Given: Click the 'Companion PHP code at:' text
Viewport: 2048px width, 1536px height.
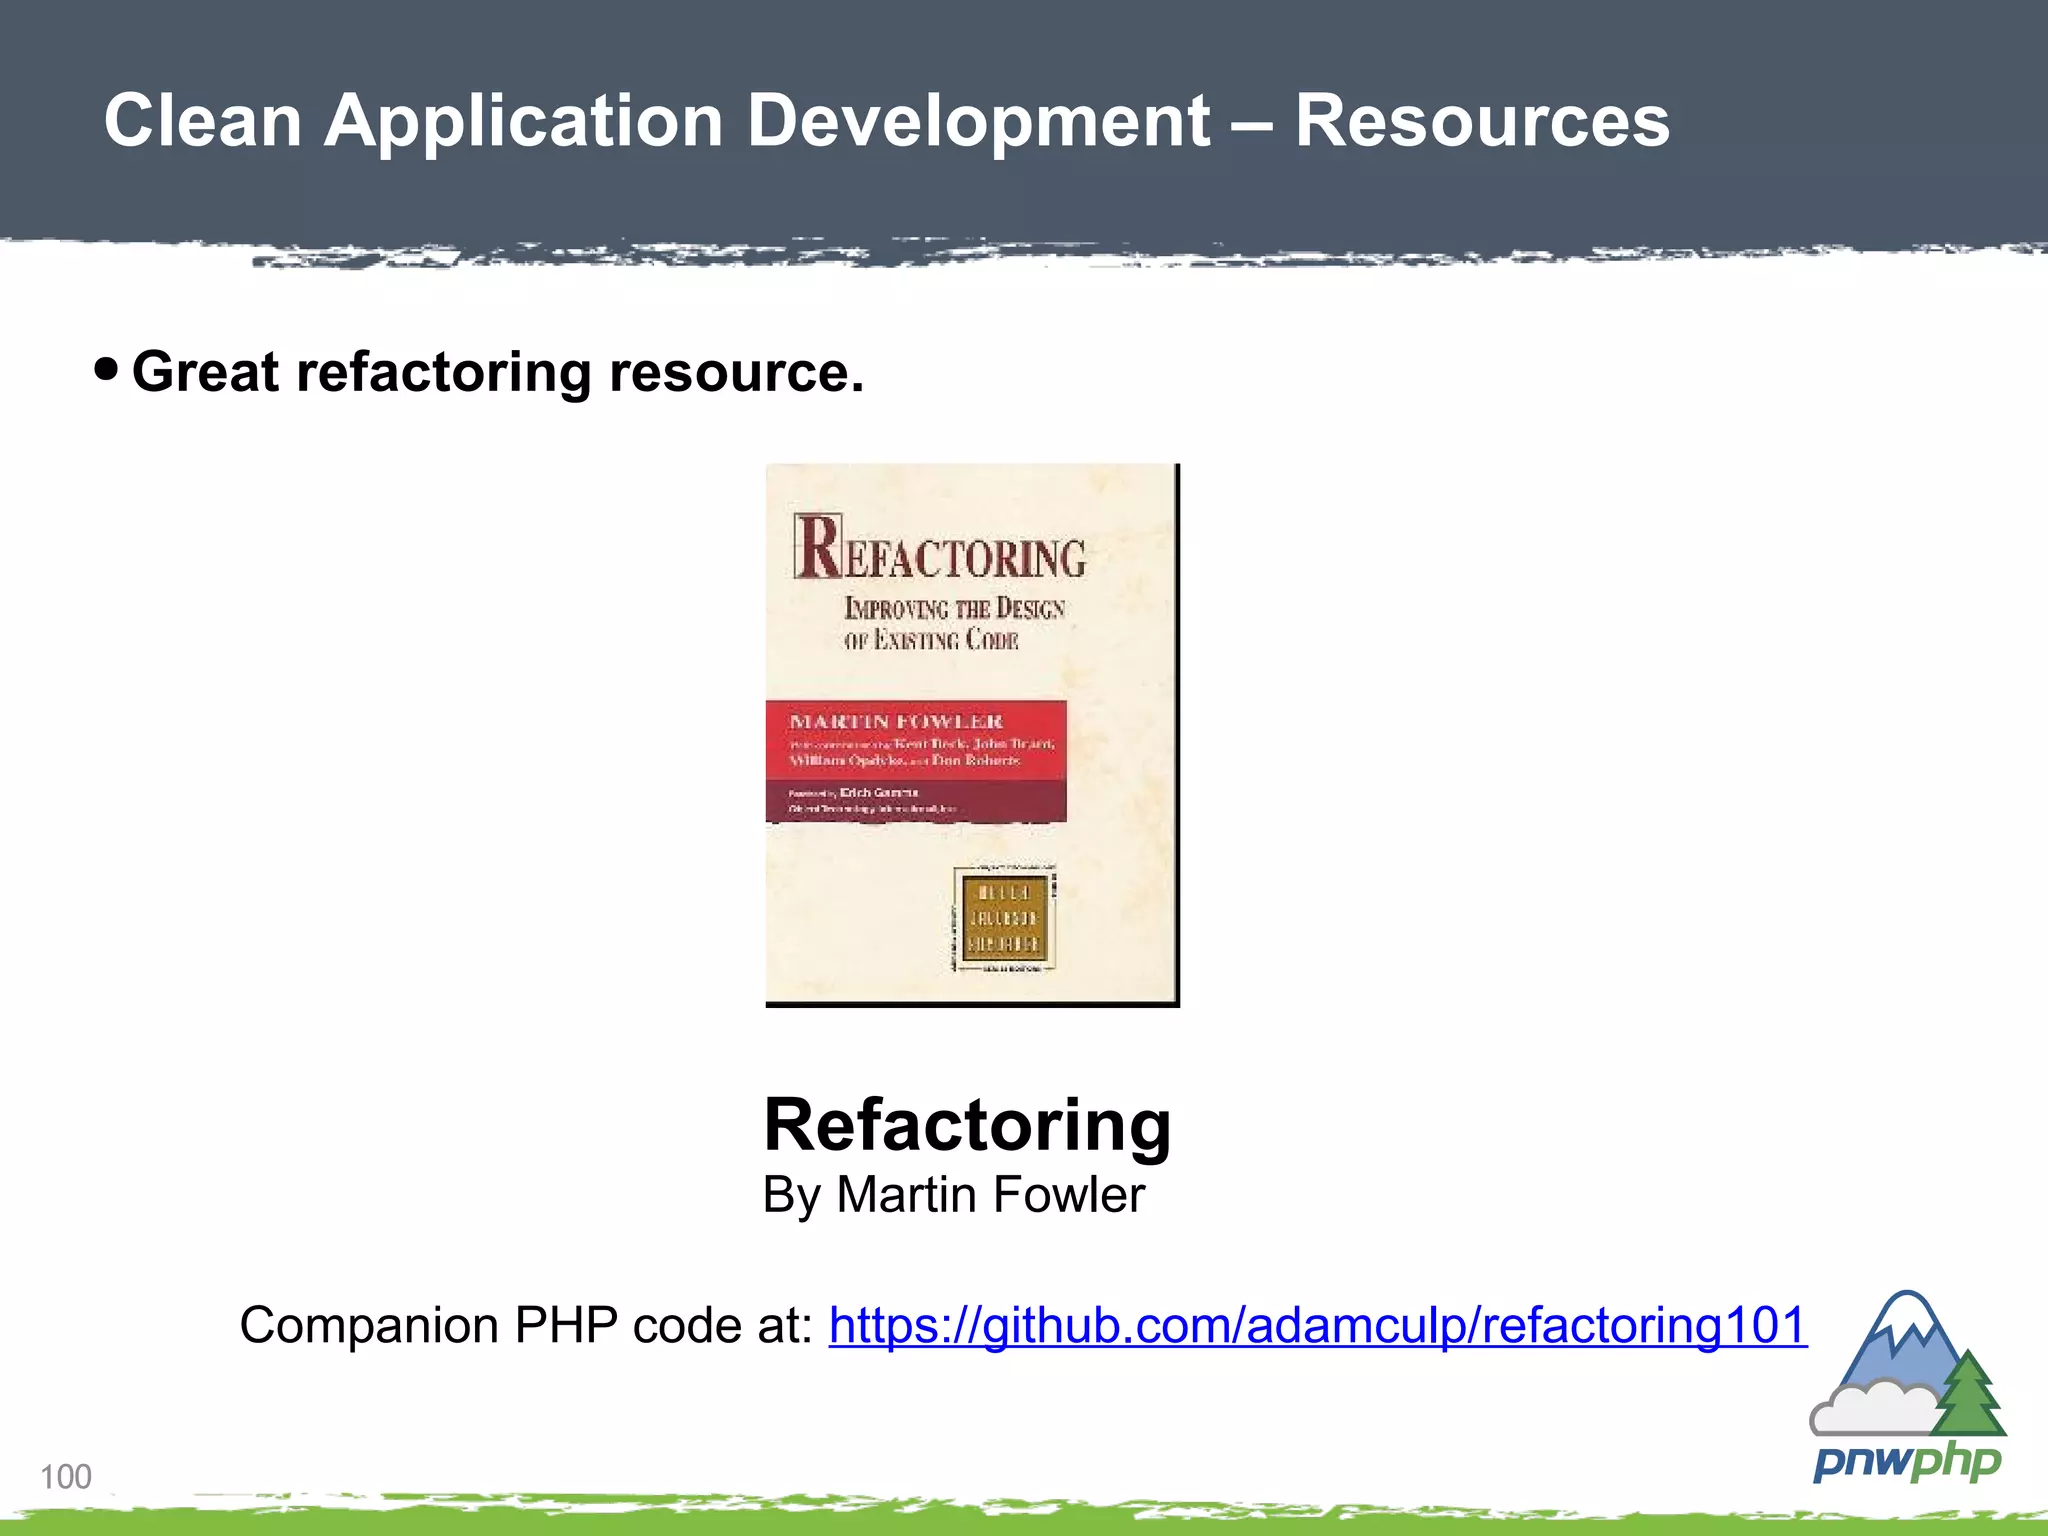Looking at the screenshot, I should point(527,1325).
